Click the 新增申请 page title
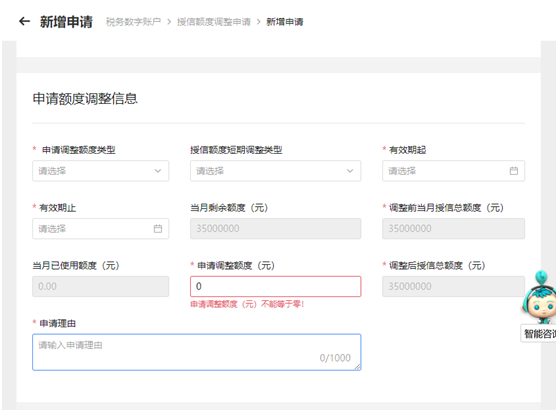This screenshot has width=558, height=412. pyautogui.click(x=66, y=22)
